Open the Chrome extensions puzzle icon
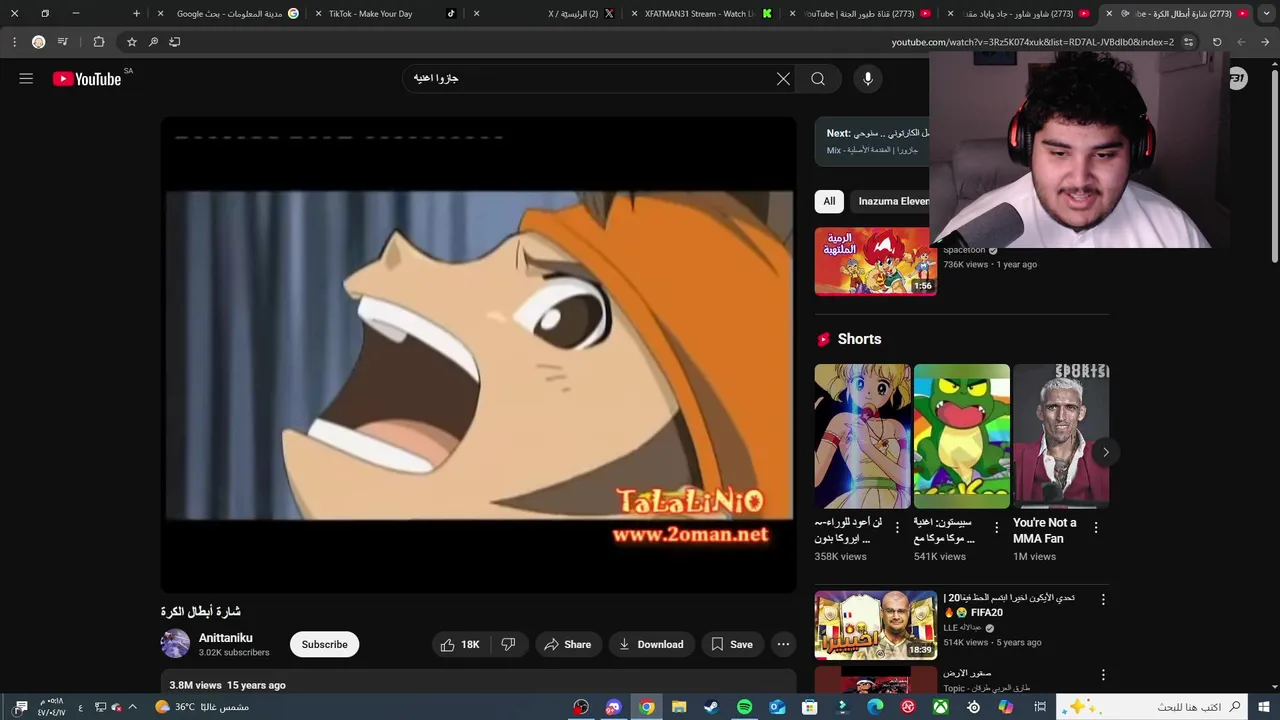Viewport: 1280px width, 720px height. click(98, 42)
